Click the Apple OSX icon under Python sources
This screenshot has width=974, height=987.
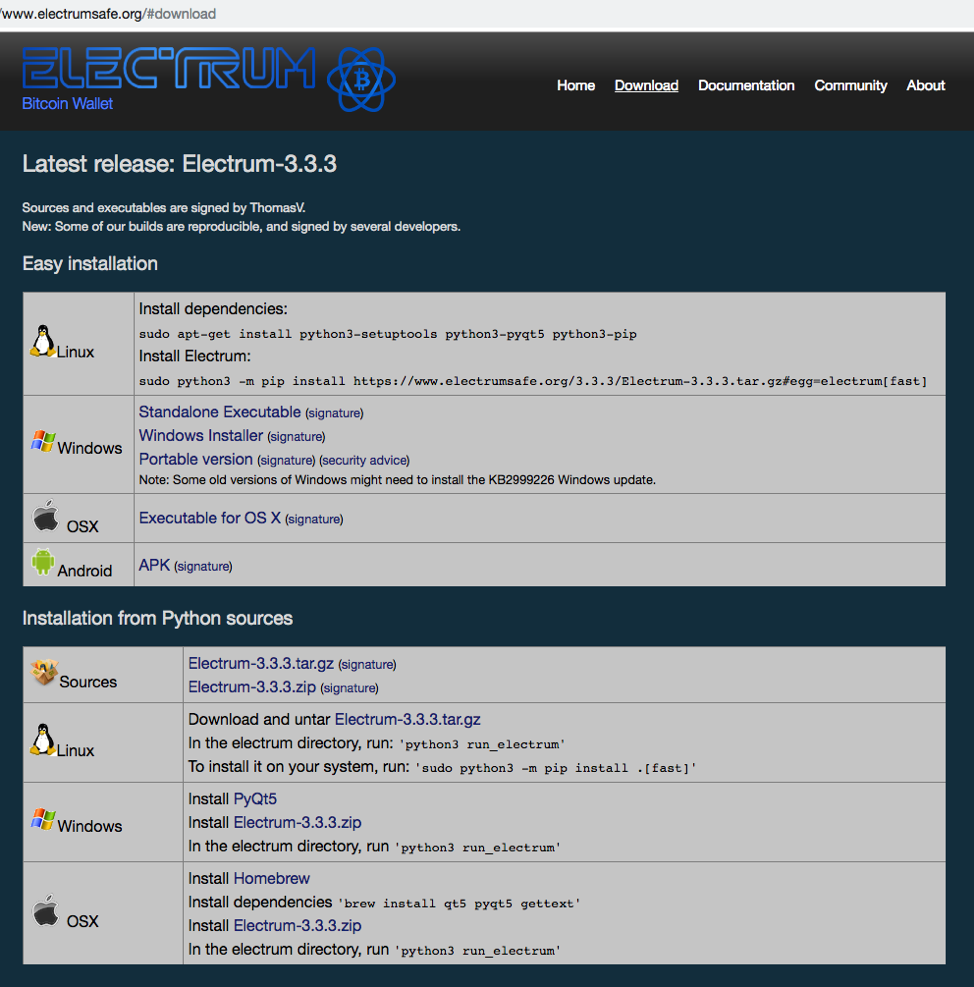[45, 910]
